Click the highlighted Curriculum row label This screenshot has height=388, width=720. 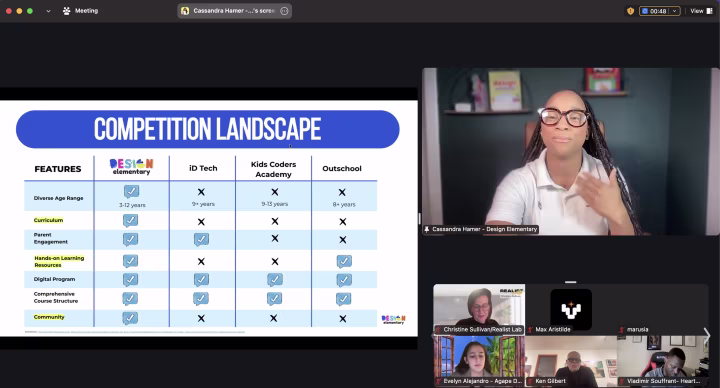(48, 220)
